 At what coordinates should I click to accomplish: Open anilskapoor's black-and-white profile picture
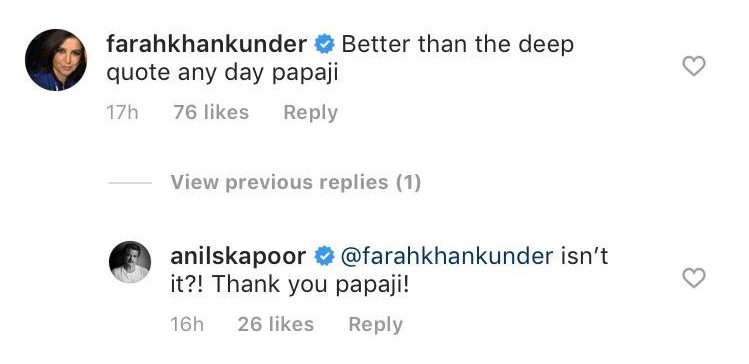pyautogui.click(x=130, y=262)
